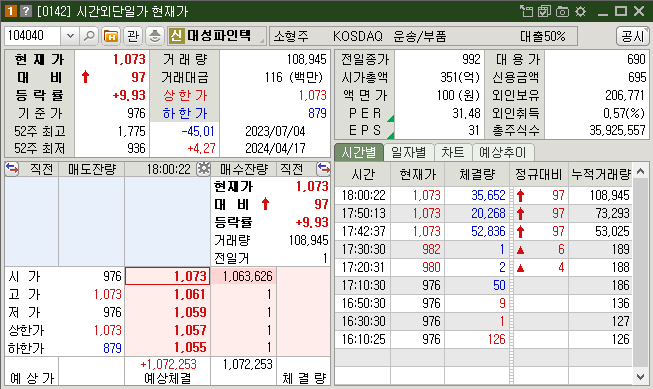Select the 16:10:25 trade row
Screen dimensions: 653x389
click(x=484, y=339)
